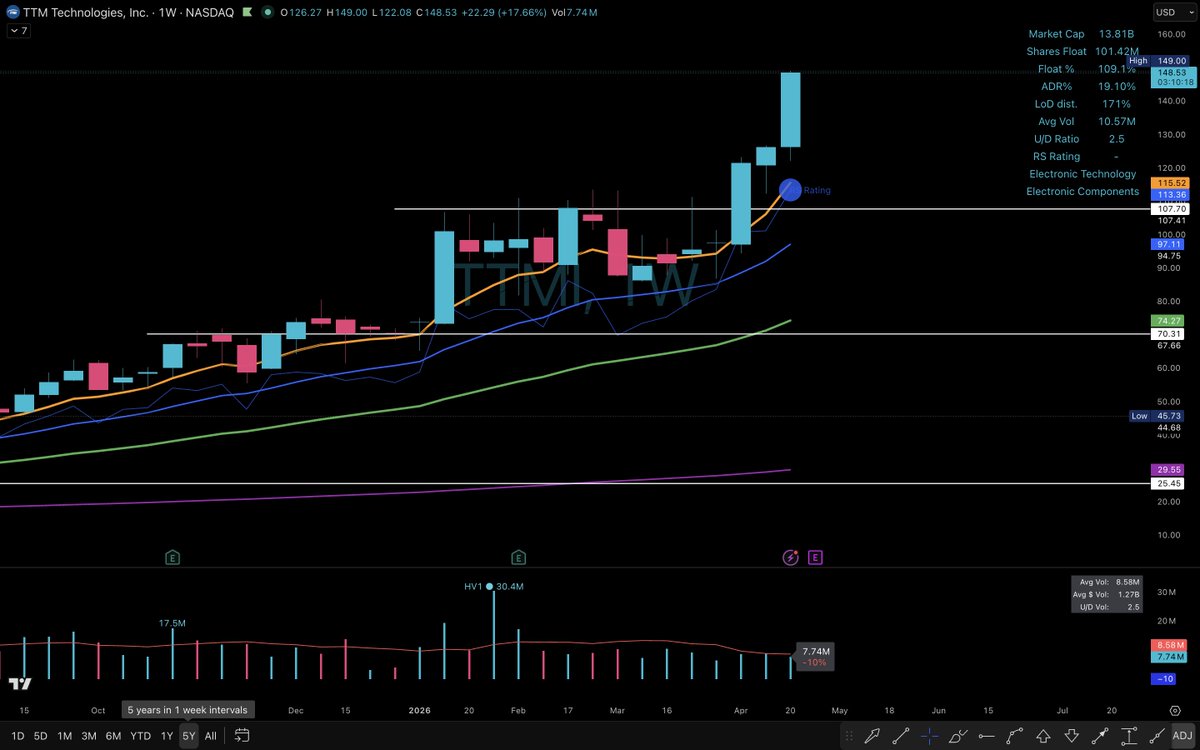Activate the blue crosshair cursor tool
The width and height of the screenshot is (1200, 750).
point(930,736)
